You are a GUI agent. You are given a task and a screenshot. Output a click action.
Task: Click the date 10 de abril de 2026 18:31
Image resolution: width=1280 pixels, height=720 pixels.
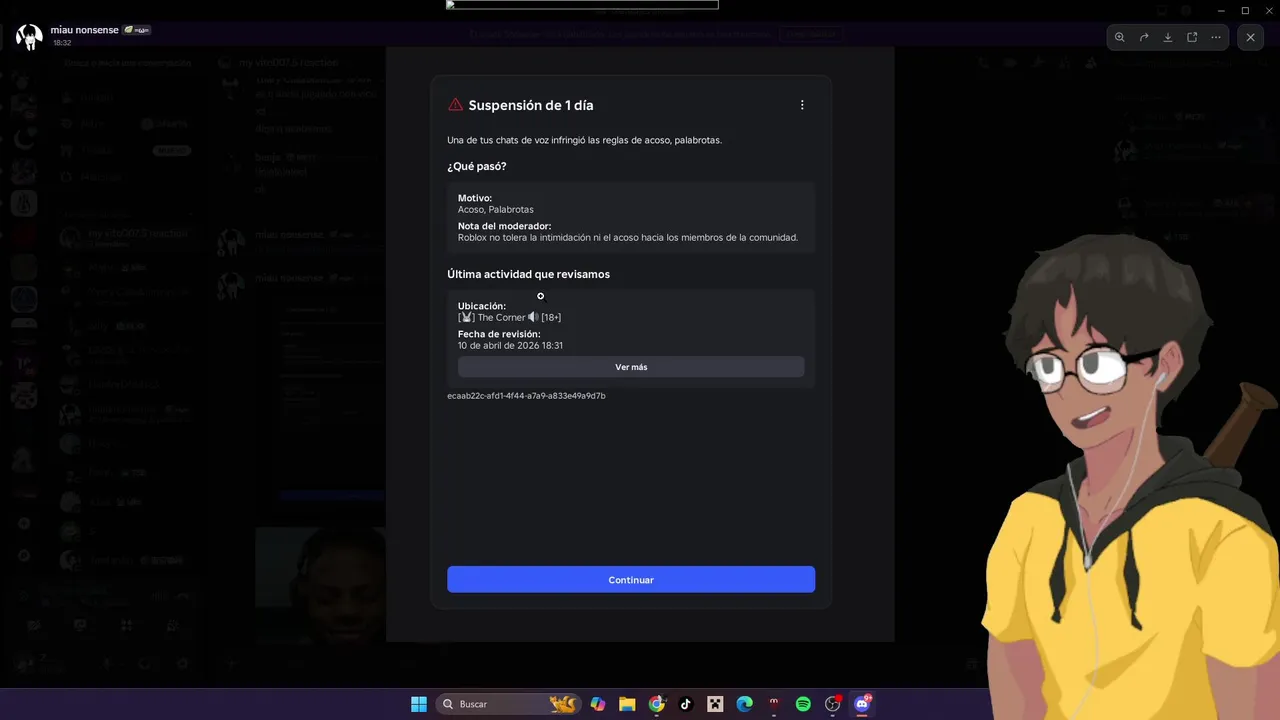click(x=510, y=345)
